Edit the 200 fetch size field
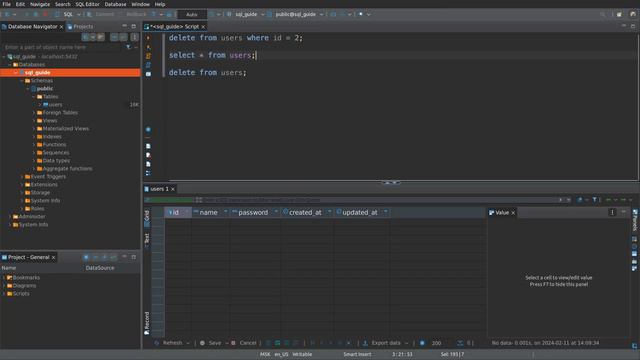Viewport: 640px width, 360px height. 436,343
